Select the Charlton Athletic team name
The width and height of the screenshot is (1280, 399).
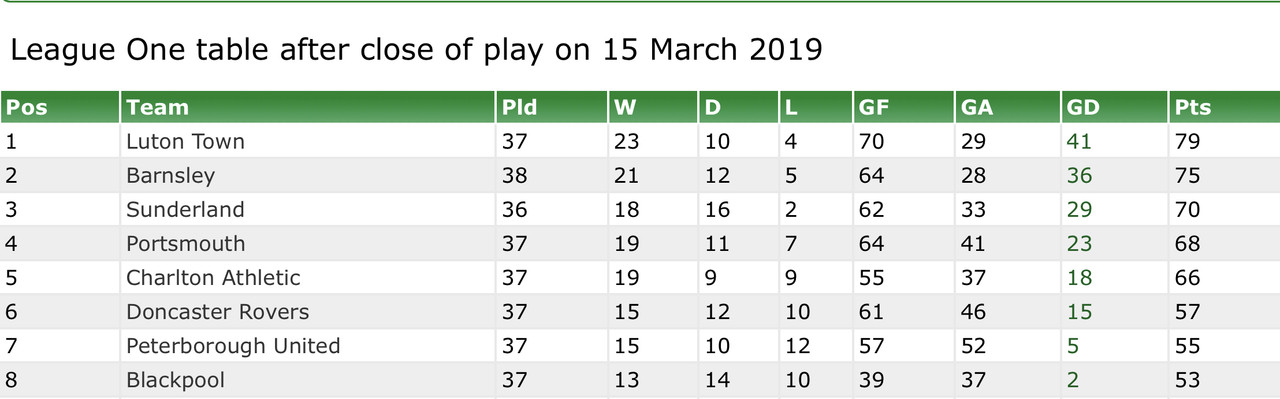pyautogui.click(x=213, y=278)
